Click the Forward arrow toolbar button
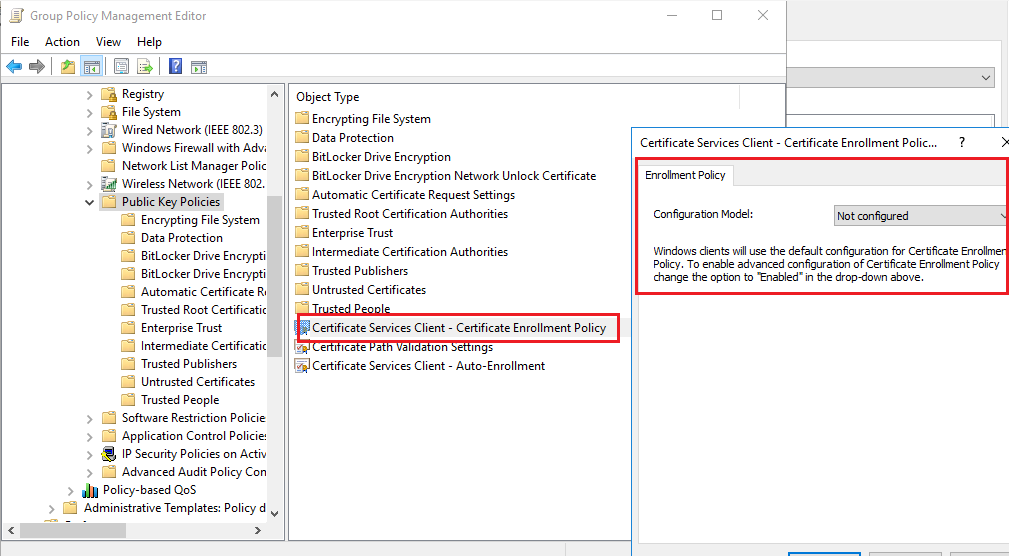This screenshot has width=1009, height=556. pos(37,66)
